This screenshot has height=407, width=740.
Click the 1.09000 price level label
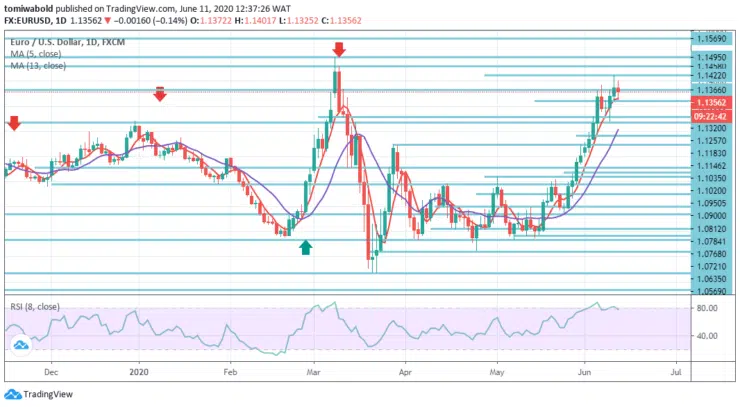pyautogui.click(x=711, y=216)
